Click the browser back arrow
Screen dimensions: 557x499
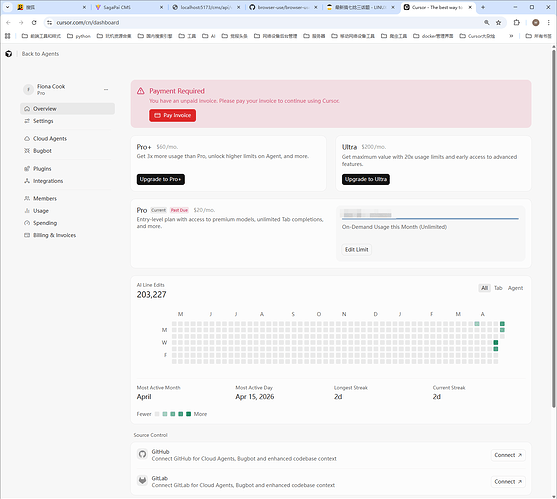(x=9, y=22)
